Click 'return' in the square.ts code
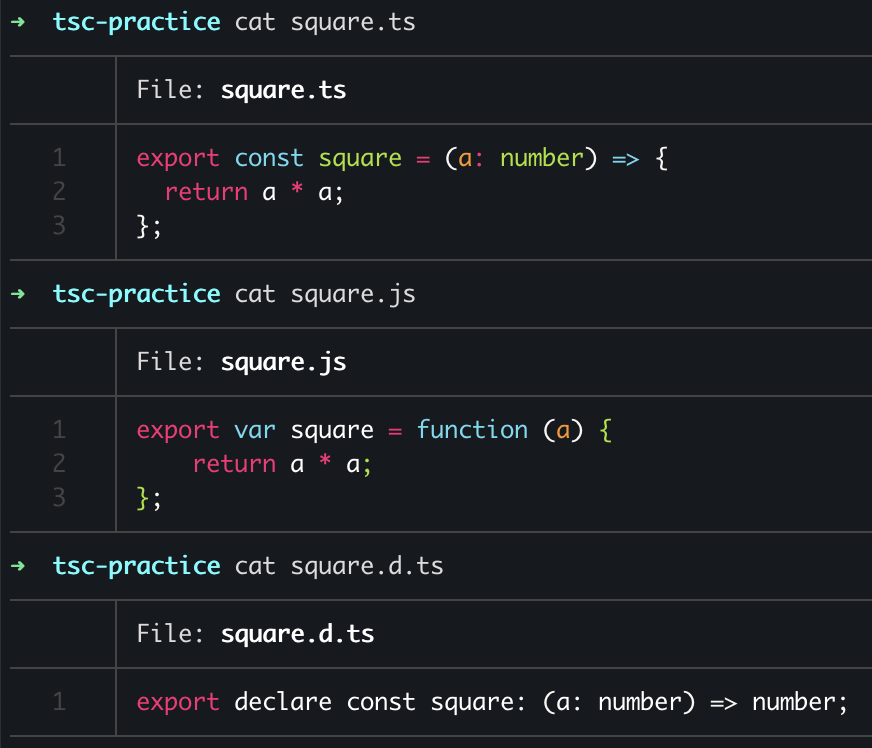Viewport: 872px width, 748px height. tap(206, 192)
